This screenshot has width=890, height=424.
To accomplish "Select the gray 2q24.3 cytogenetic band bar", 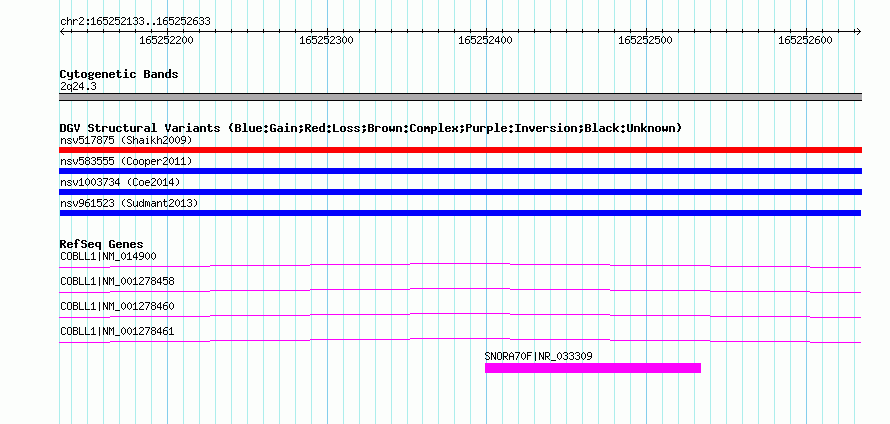I will coord(460,97).
